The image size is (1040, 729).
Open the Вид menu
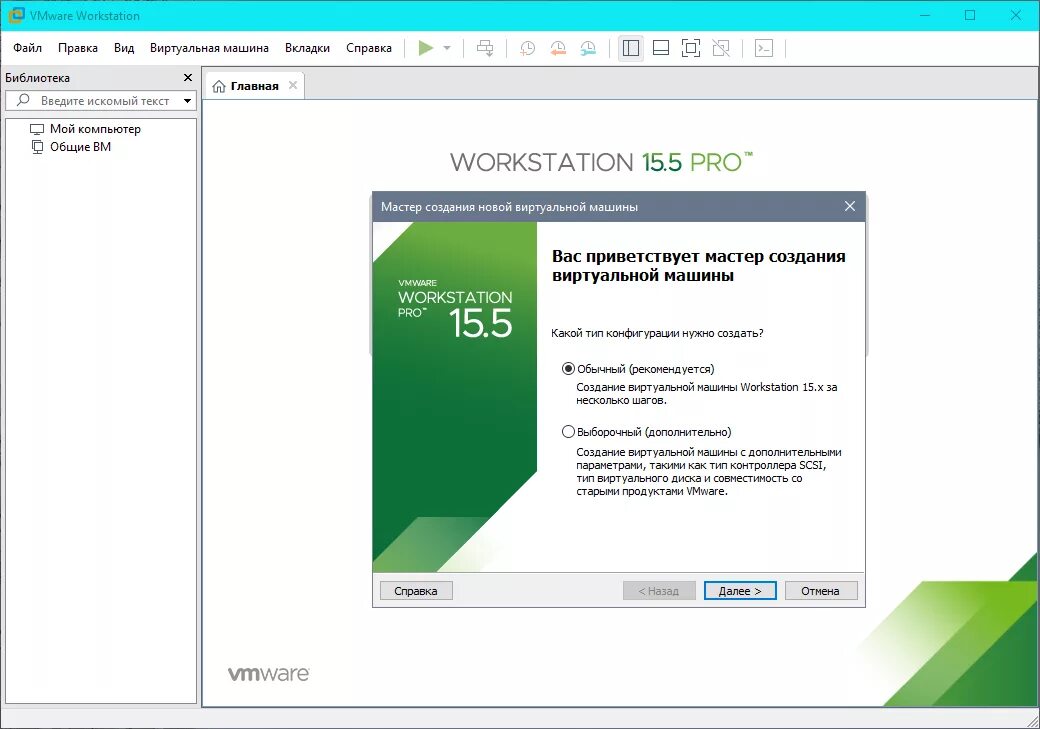point(124,48)
